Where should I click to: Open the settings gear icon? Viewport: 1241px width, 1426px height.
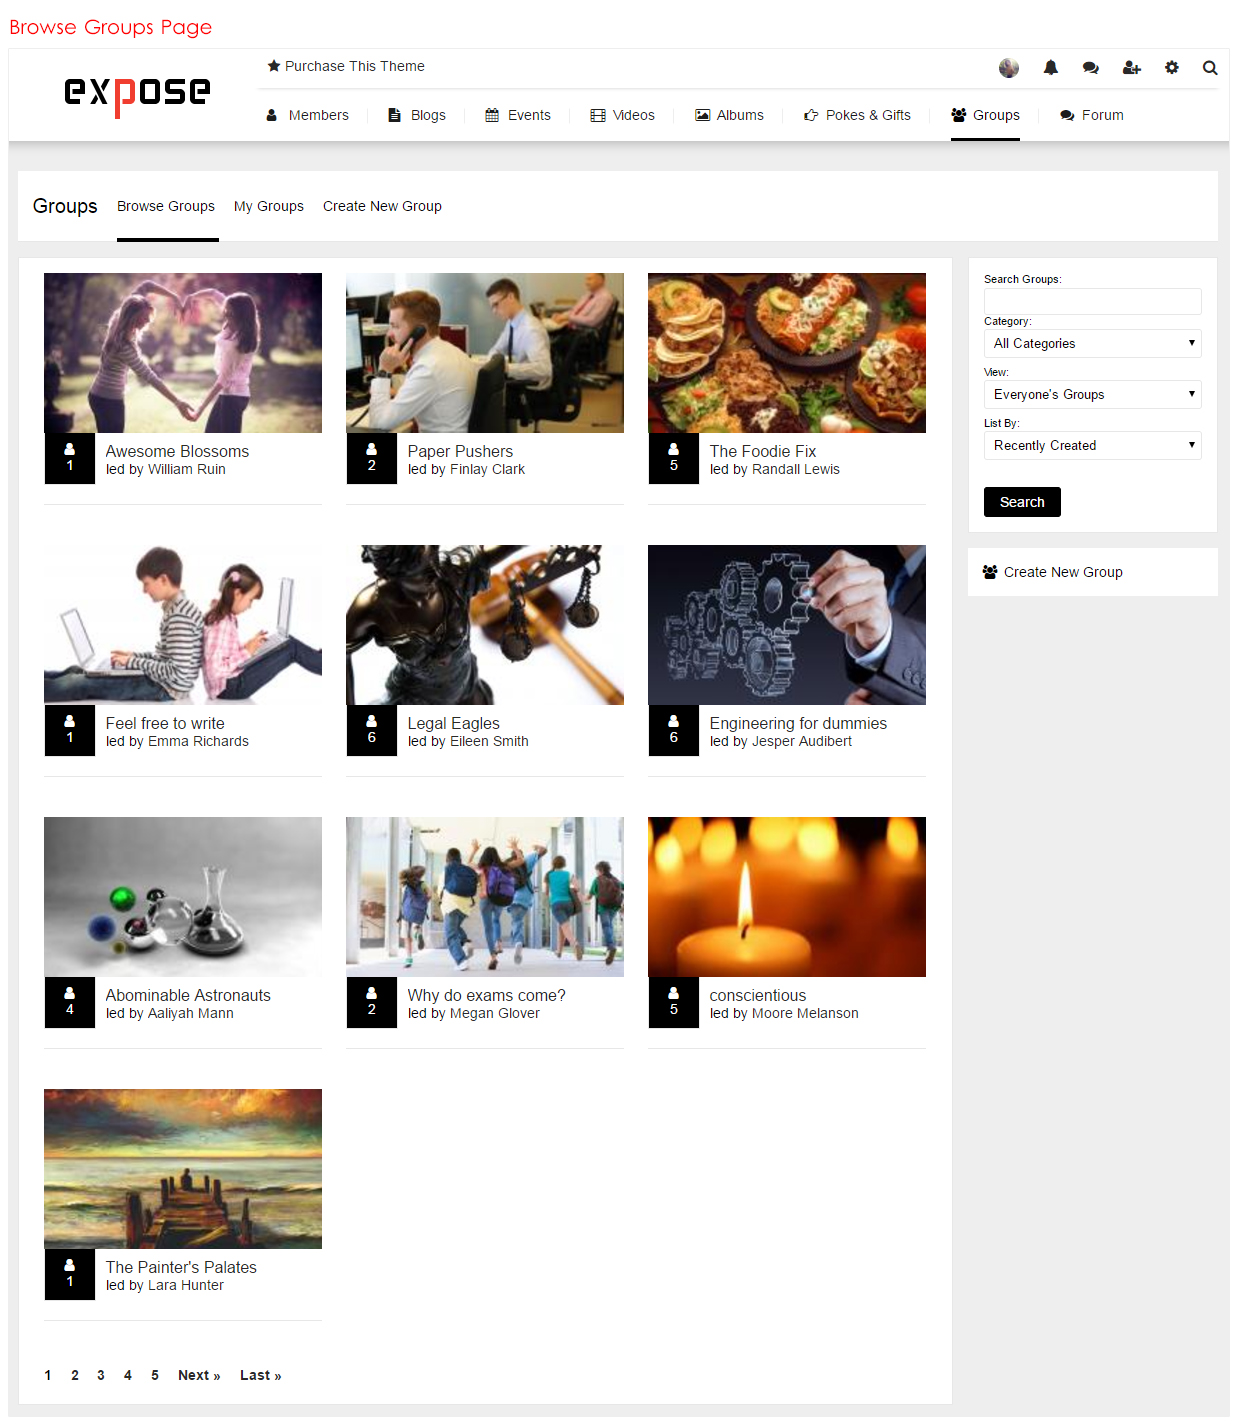(1171, 68)
